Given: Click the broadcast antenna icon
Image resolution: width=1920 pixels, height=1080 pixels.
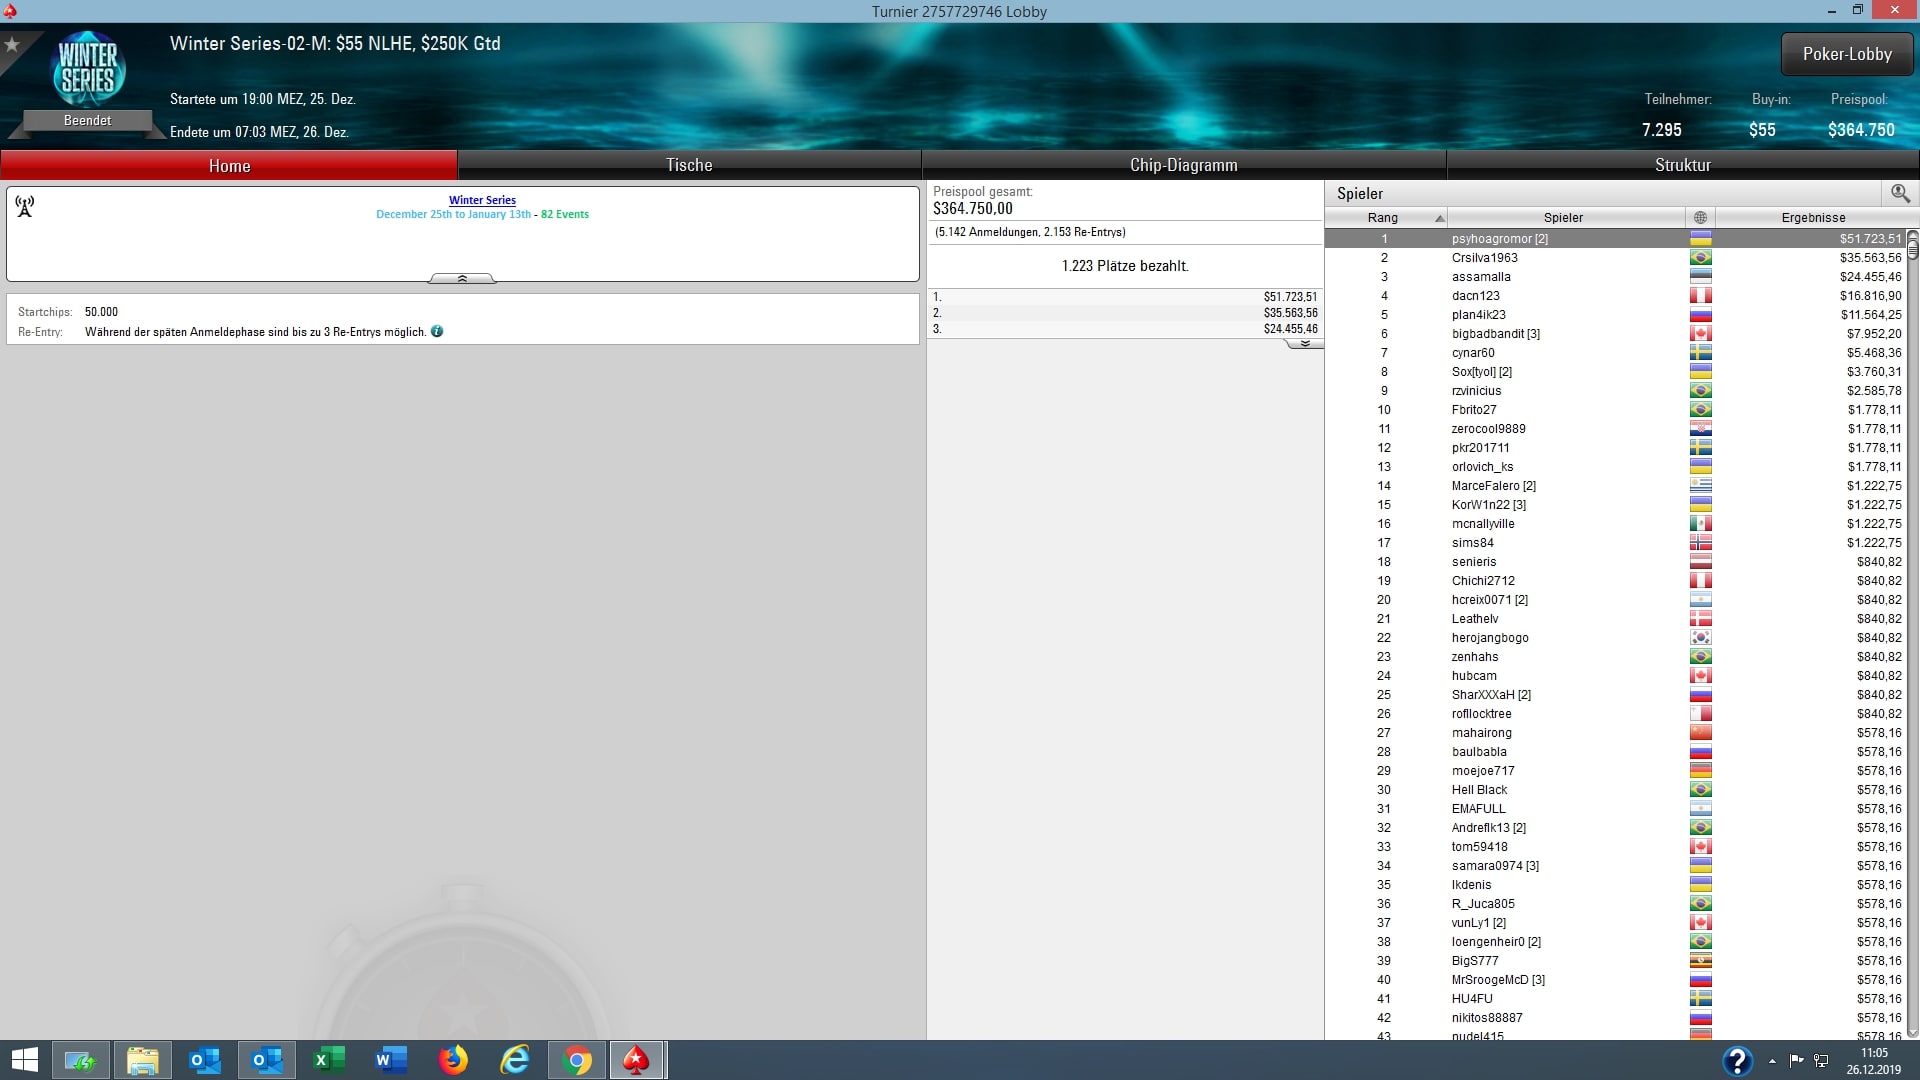Looking at the screenshot, I should click(x=25, y=206).
